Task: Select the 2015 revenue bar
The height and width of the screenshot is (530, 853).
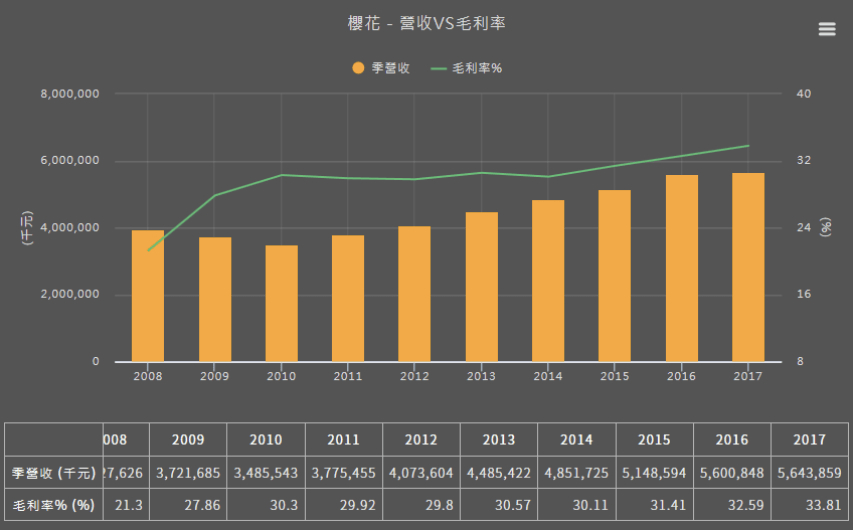Action: (x=615, y=276)
